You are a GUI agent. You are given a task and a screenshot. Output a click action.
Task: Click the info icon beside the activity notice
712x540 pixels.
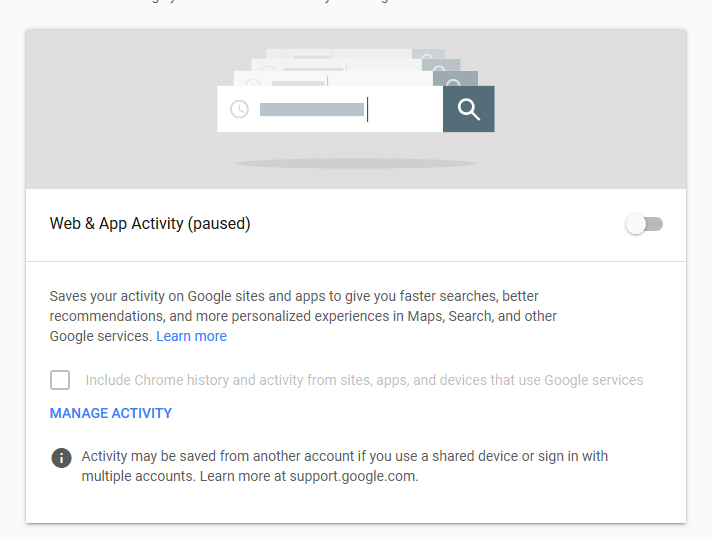point(62,457)
